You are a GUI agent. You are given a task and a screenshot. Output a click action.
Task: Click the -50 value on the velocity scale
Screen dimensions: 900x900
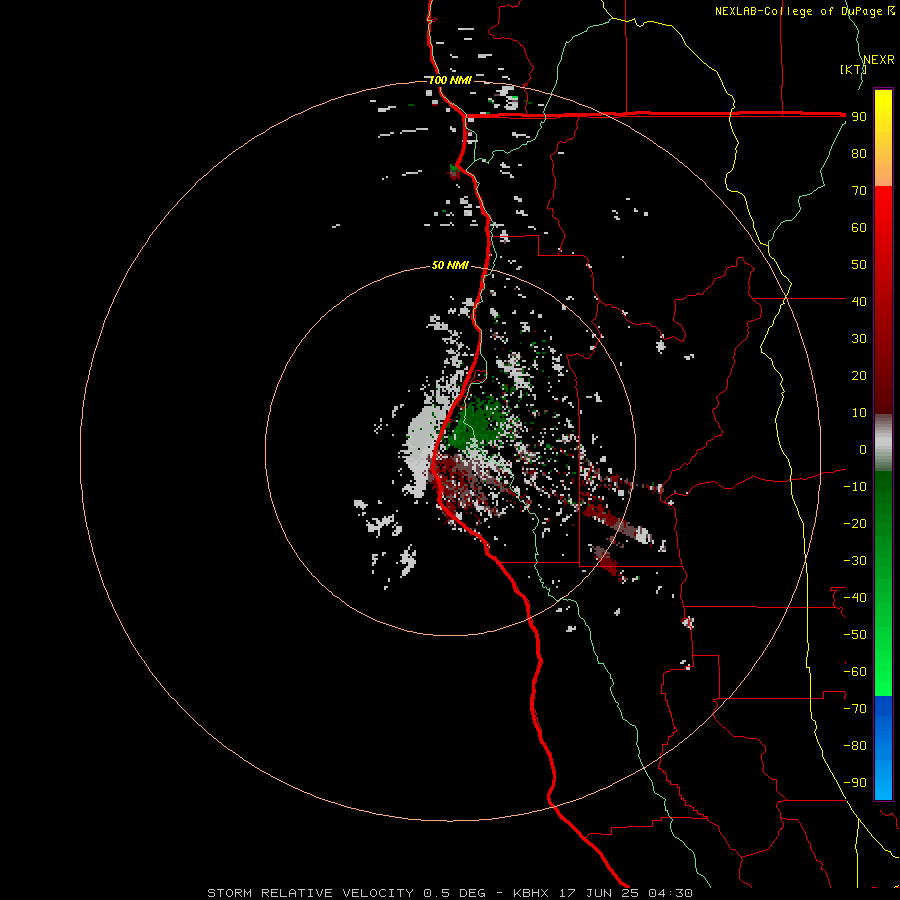coord(855,634)
